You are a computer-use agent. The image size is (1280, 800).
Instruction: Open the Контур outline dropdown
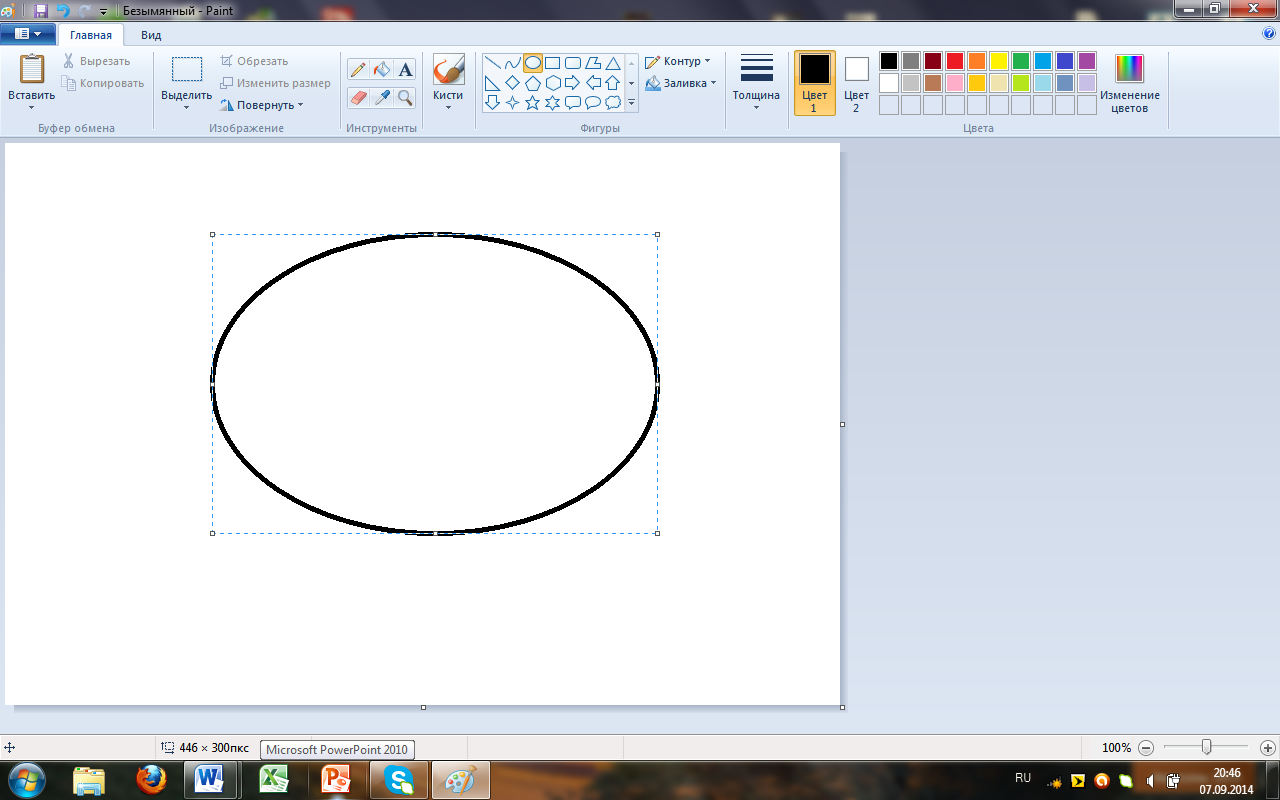tap(678, 61)
